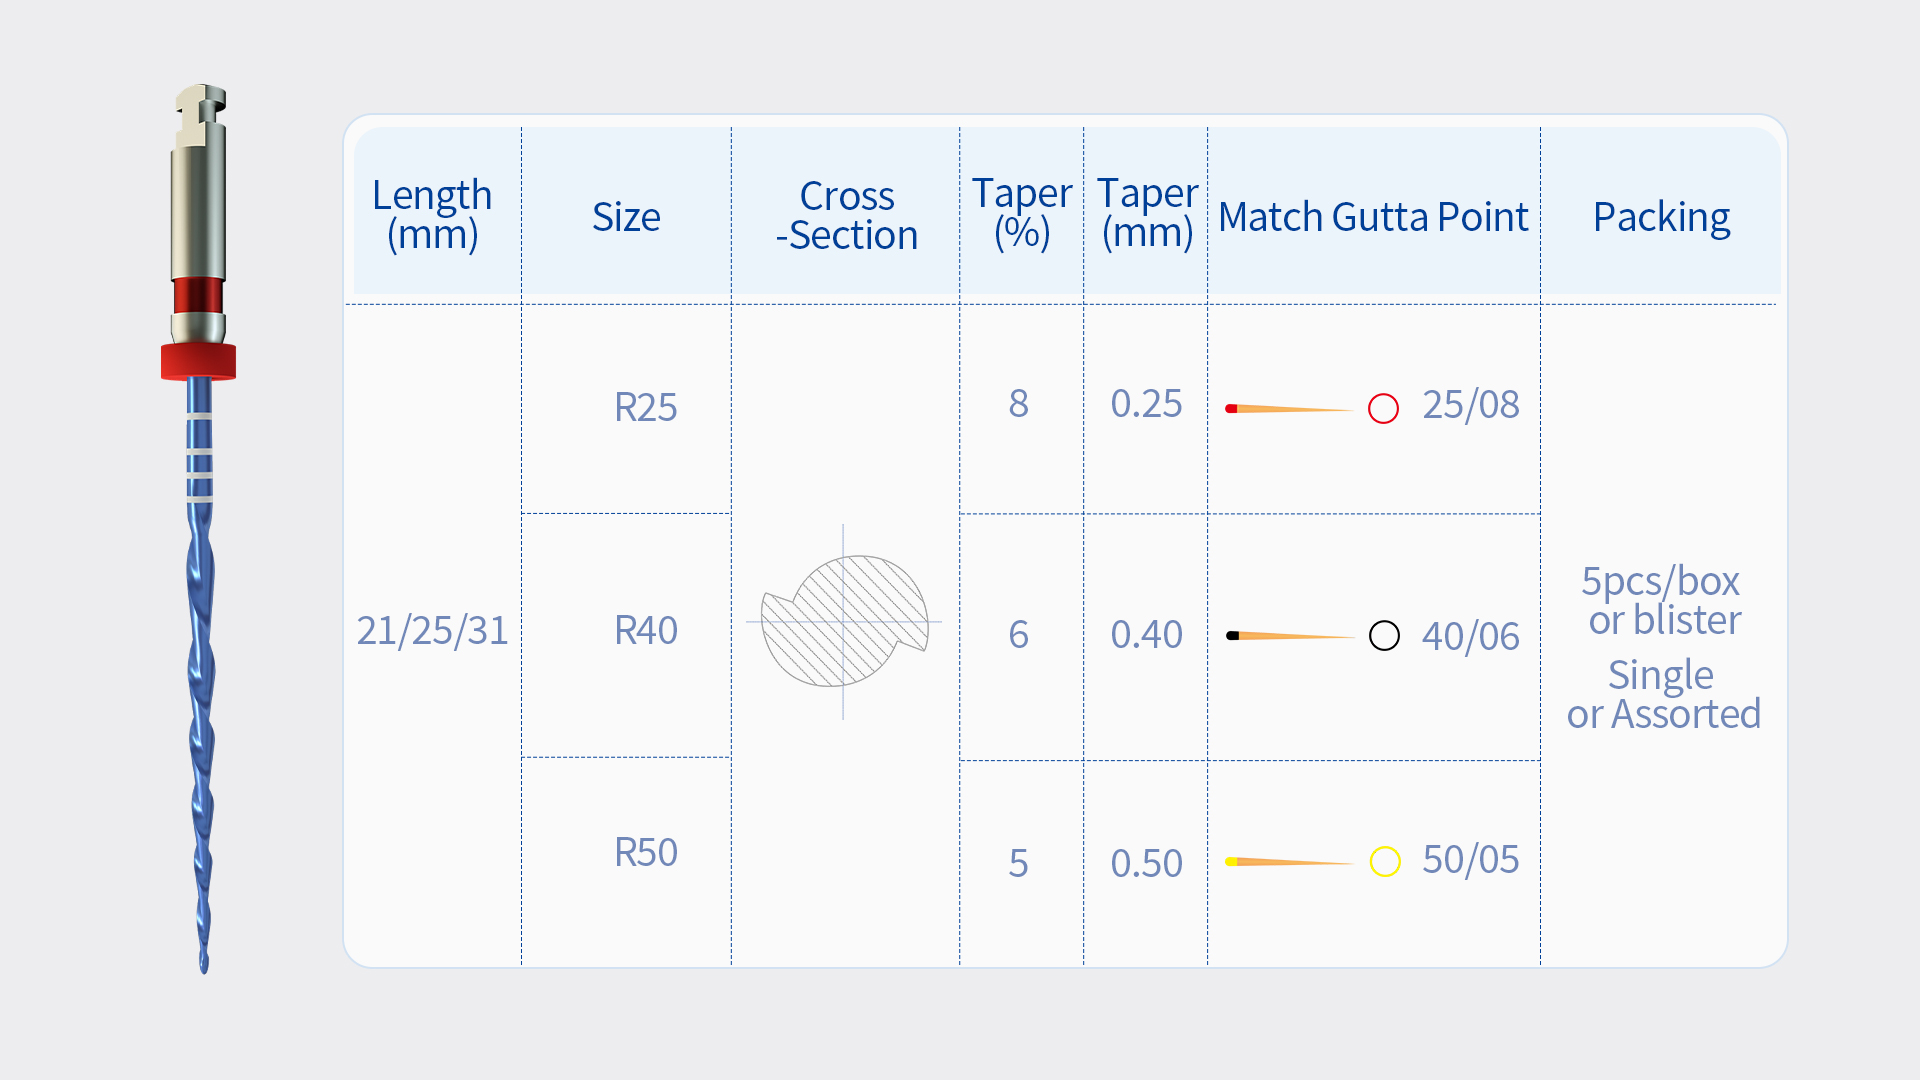This screenshot has width=1920, height=1080.
Task: Click the Single or Assorted text
Action: pos(1663,694)
